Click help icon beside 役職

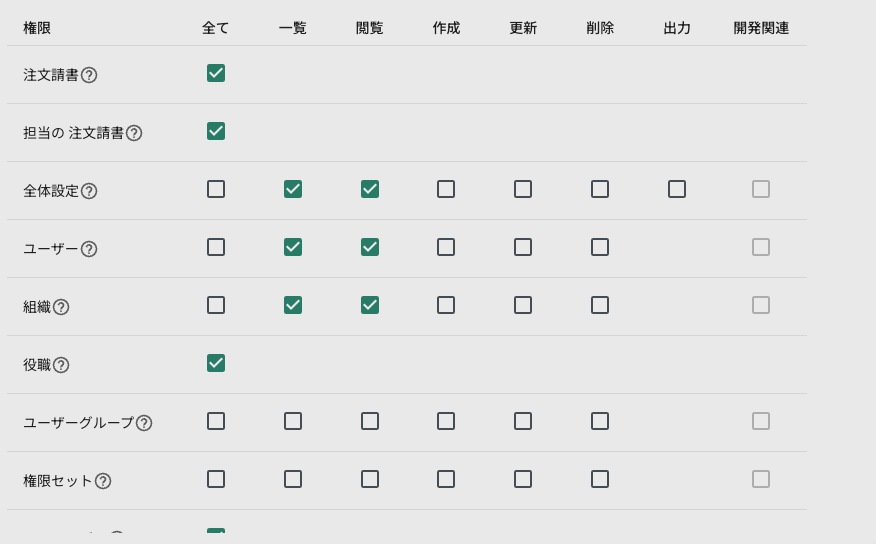point(61,365)
